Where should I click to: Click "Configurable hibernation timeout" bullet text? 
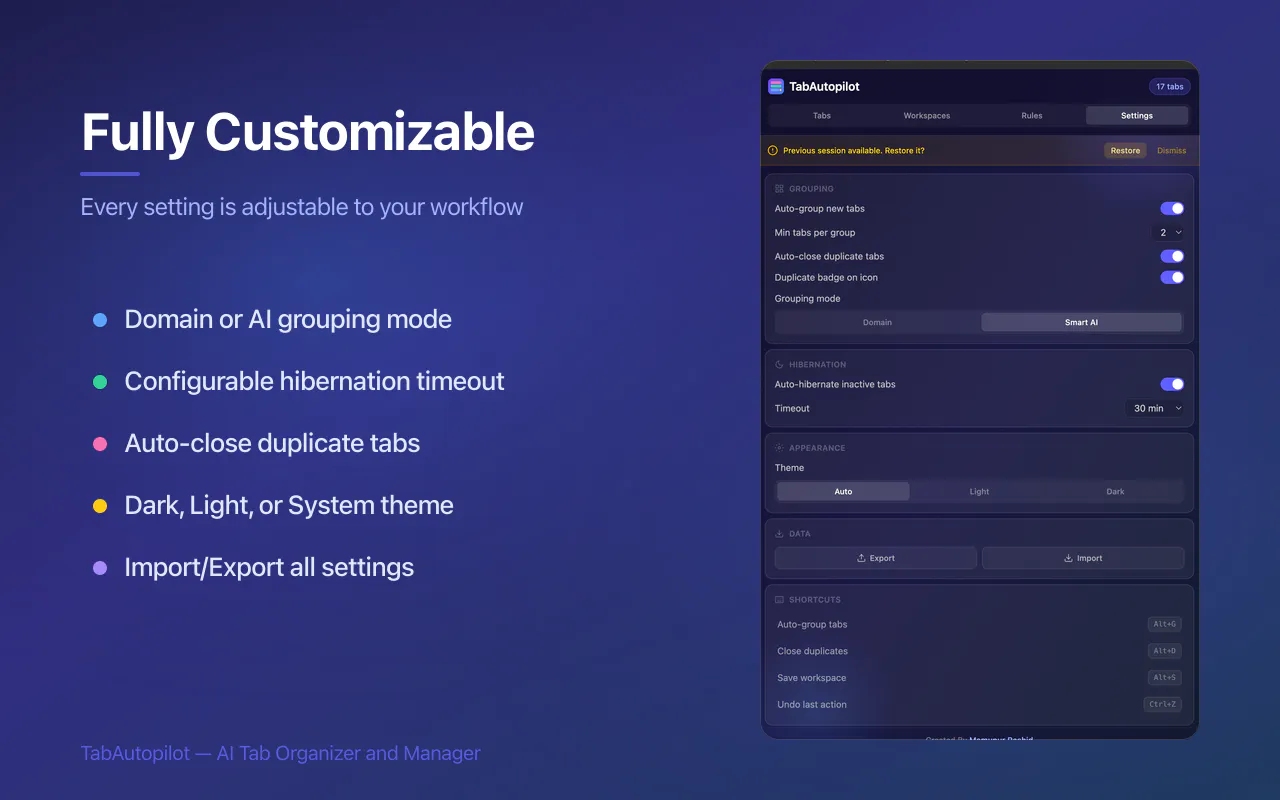point(314,381)
